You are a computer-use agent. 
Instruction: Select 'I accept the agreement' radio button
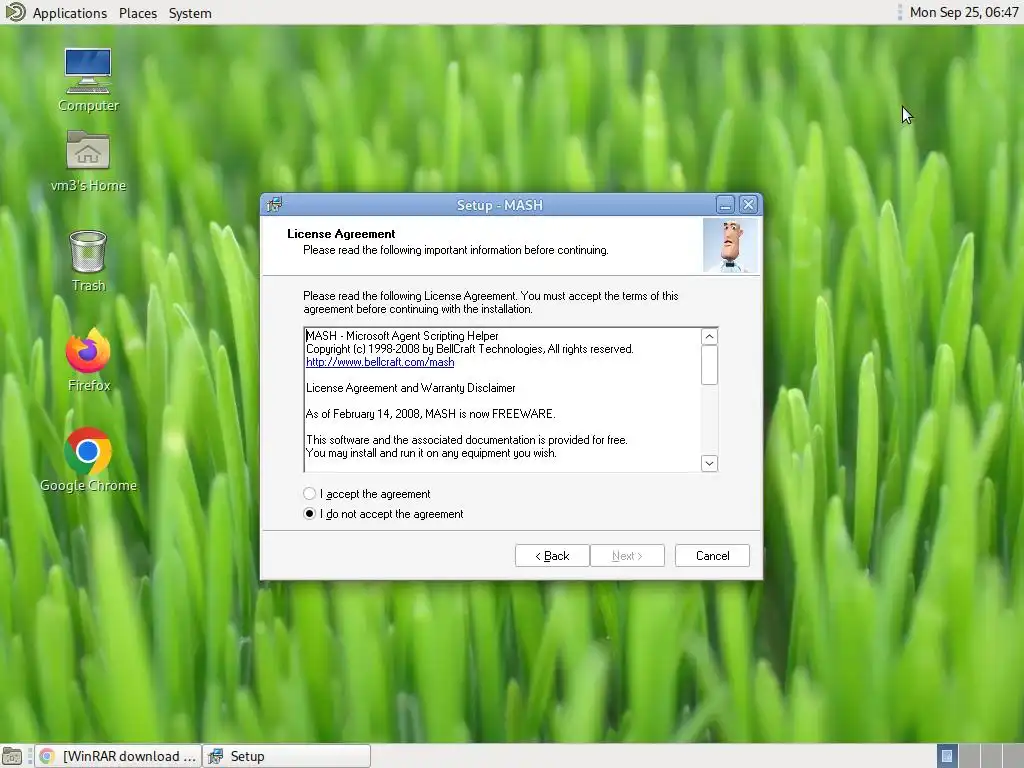click(x=310, y=494)
